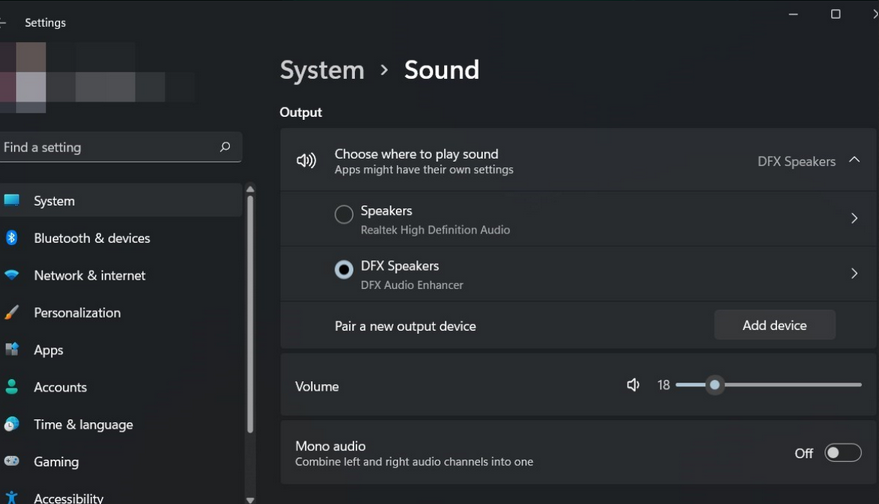Click the Realtek High Definition Audio text
The image size is (879, 504).
coord(435,230)
